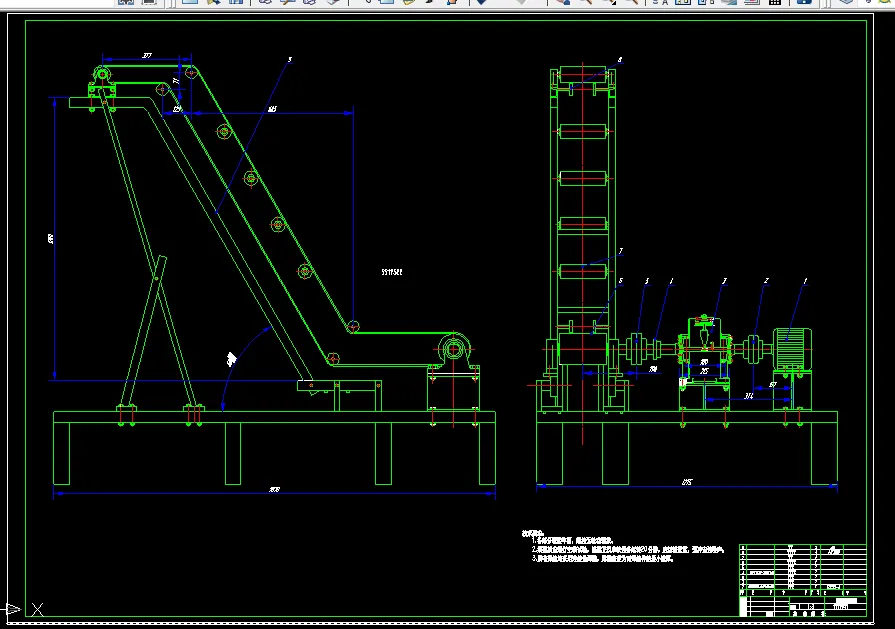
Task: Click part balloon number 8
Action: 620,59
